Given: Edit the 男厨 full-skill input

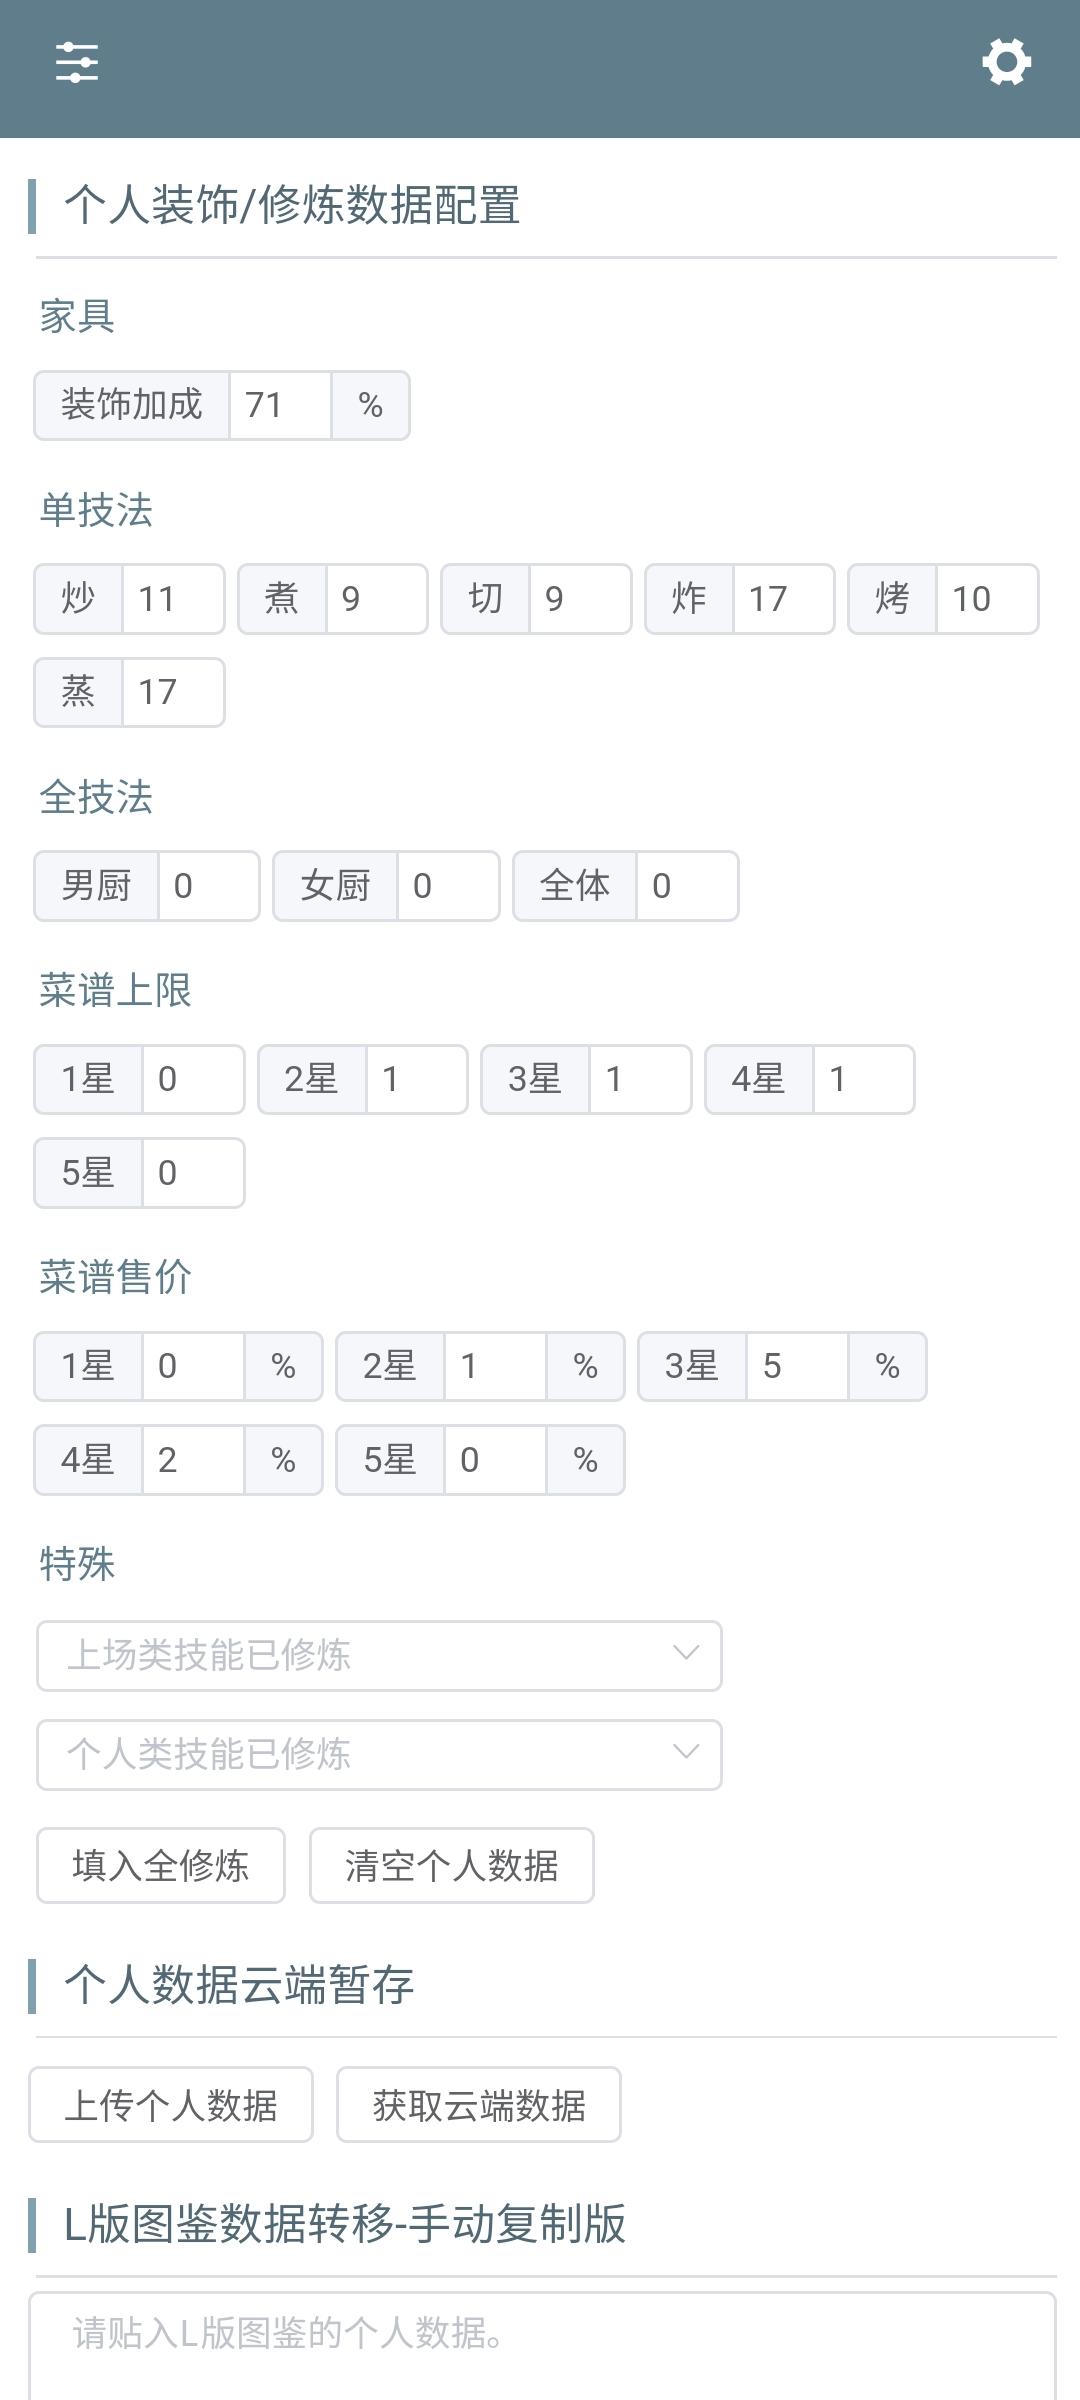Looking at the screenshot, I should (x=208, y=886).
